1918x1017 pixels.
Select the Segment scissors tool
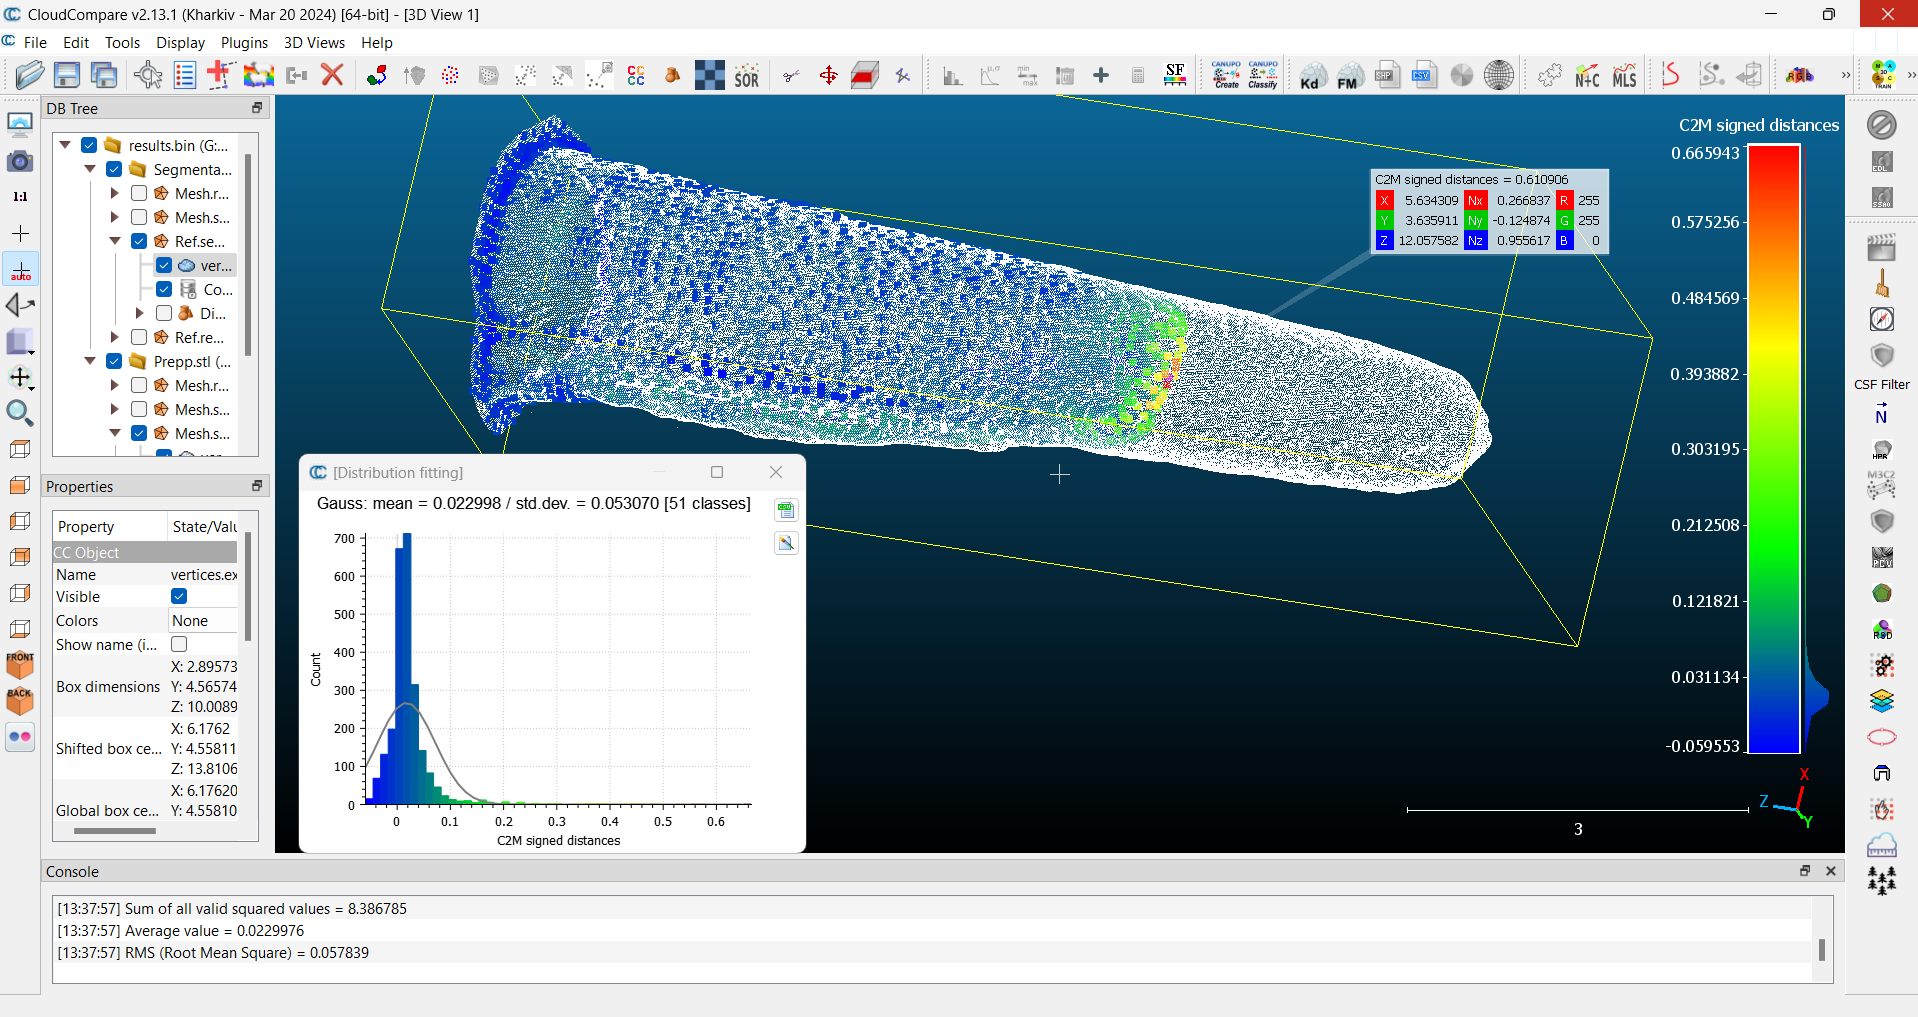coord(791,76)
